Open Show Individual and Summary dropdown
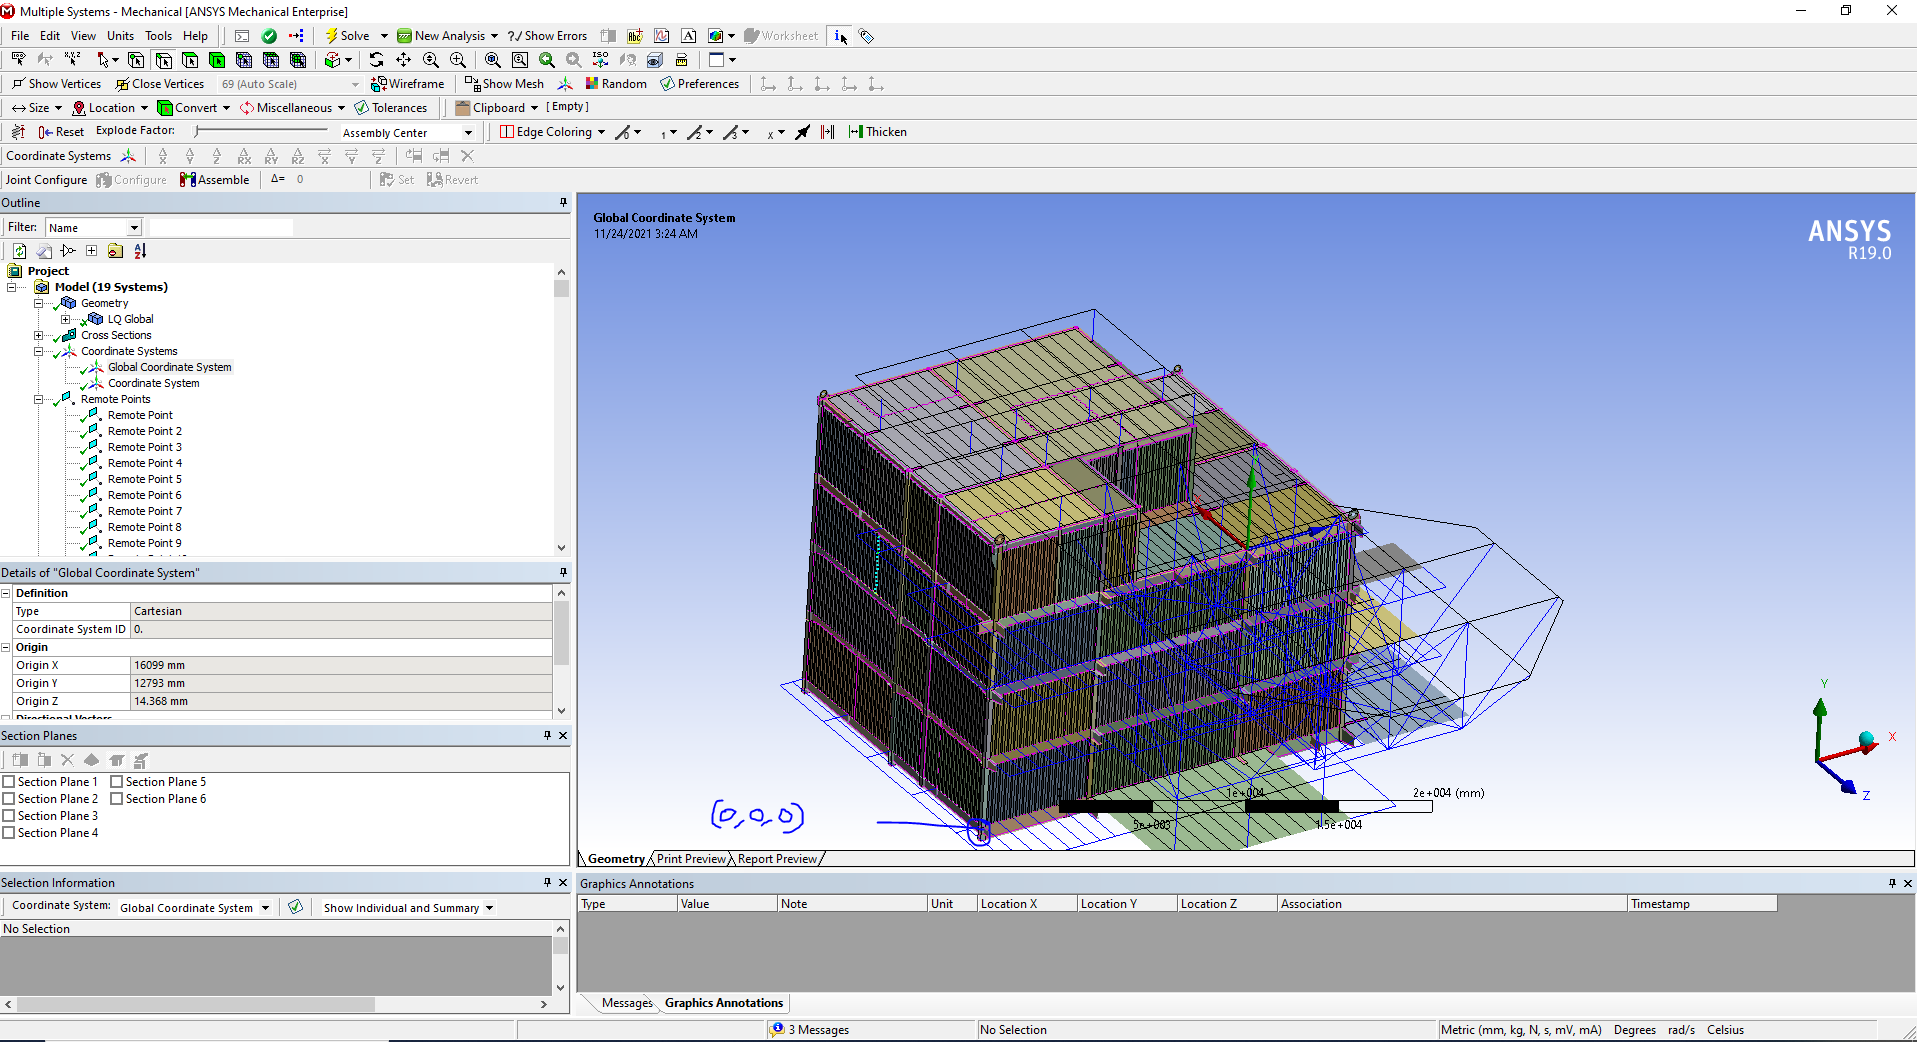The height and width of the screenshot is (1042, 1917). pyautogui.click(x=489, y=908)
